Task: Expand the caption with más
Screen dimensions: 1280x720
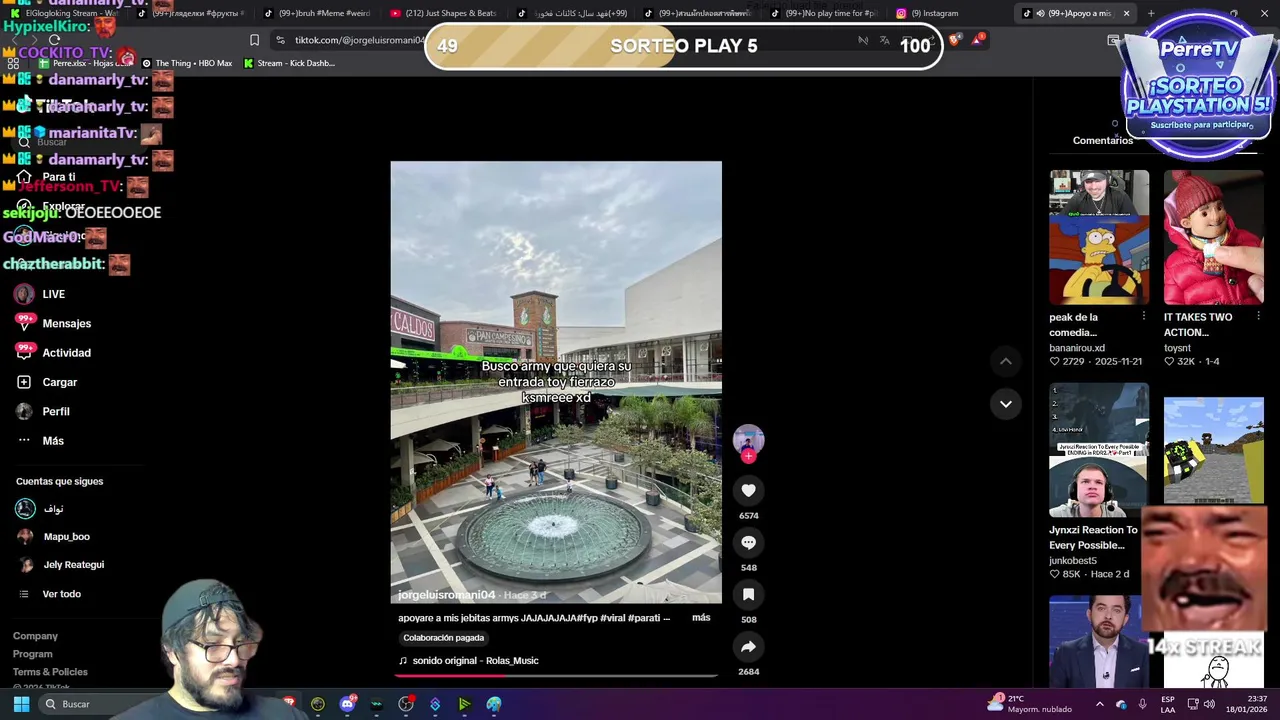Action: click(701, 618)
